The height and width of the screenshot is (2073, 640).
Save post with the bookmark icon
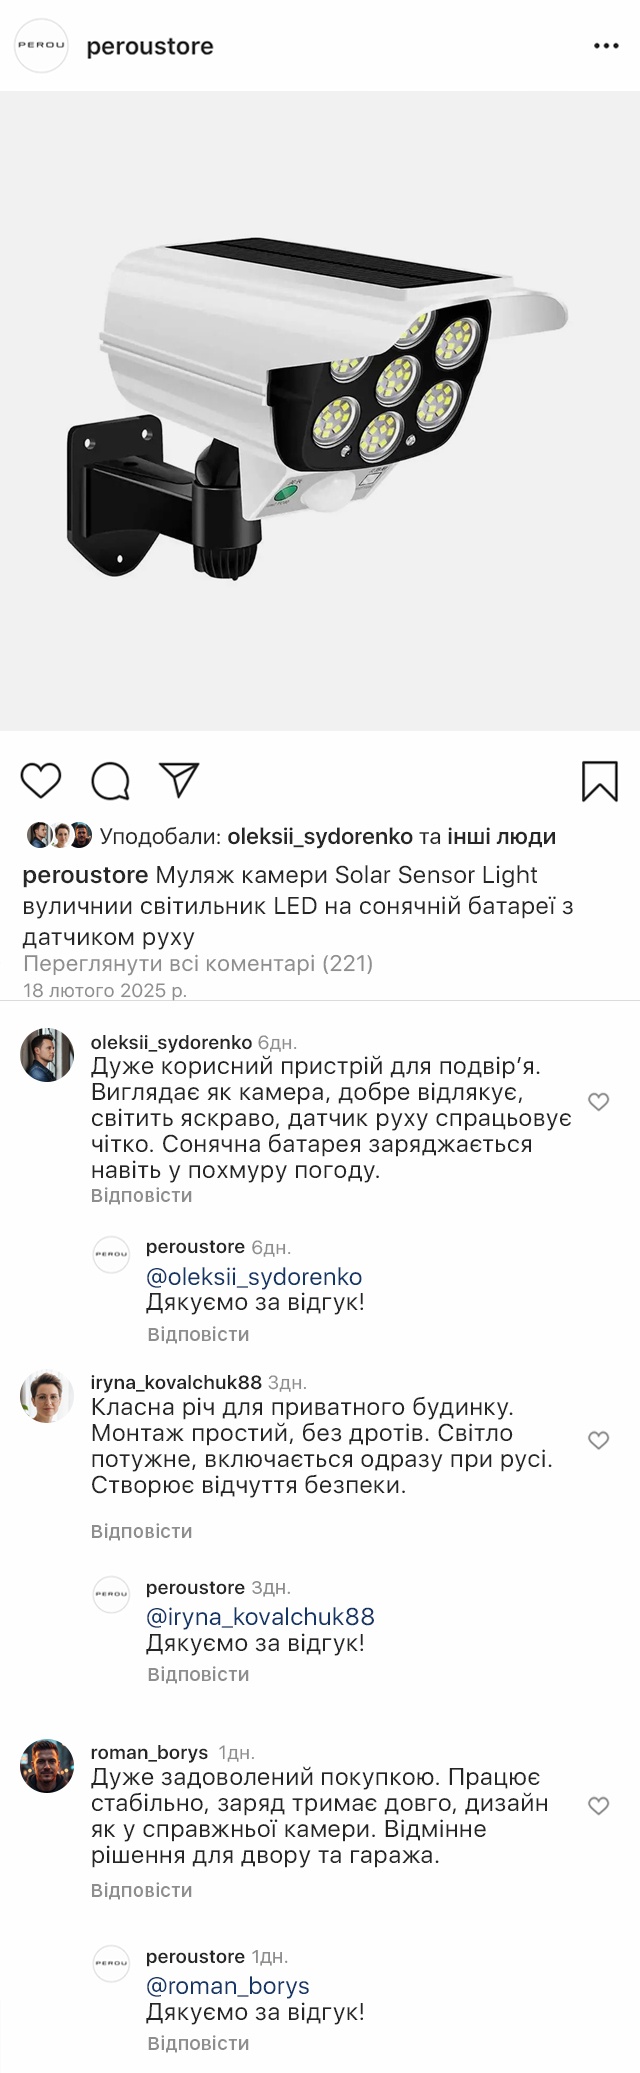[x=600, y=781]
